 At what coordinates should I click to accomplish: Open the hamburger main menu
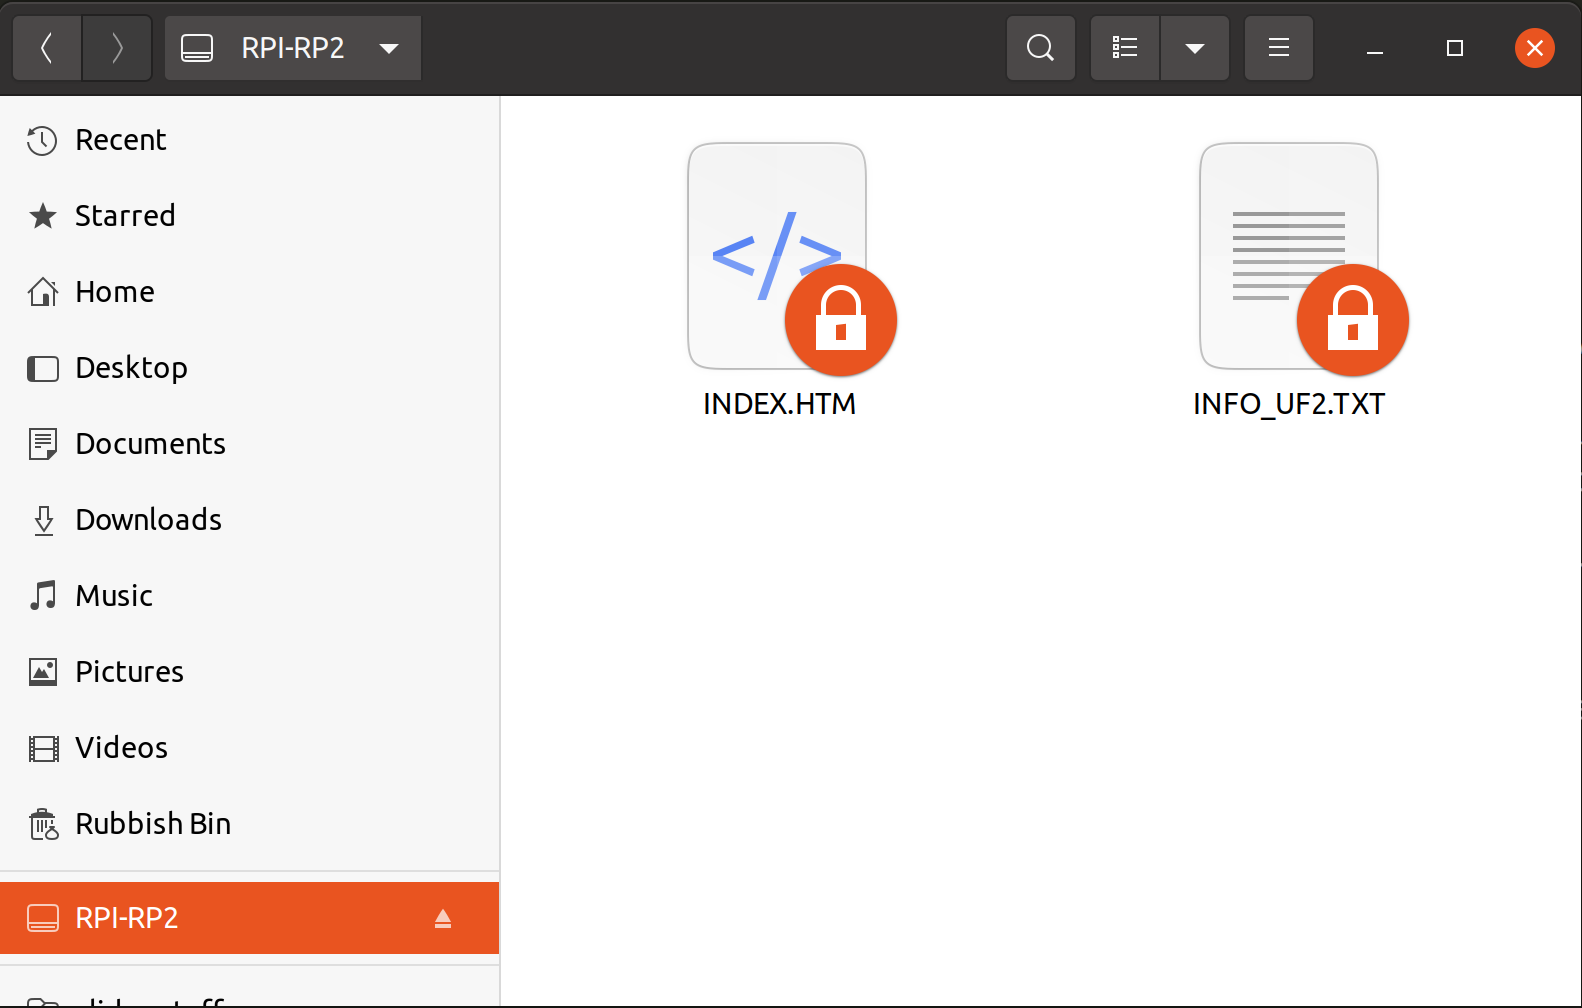pyautogui.click(x=1278, y=48)
